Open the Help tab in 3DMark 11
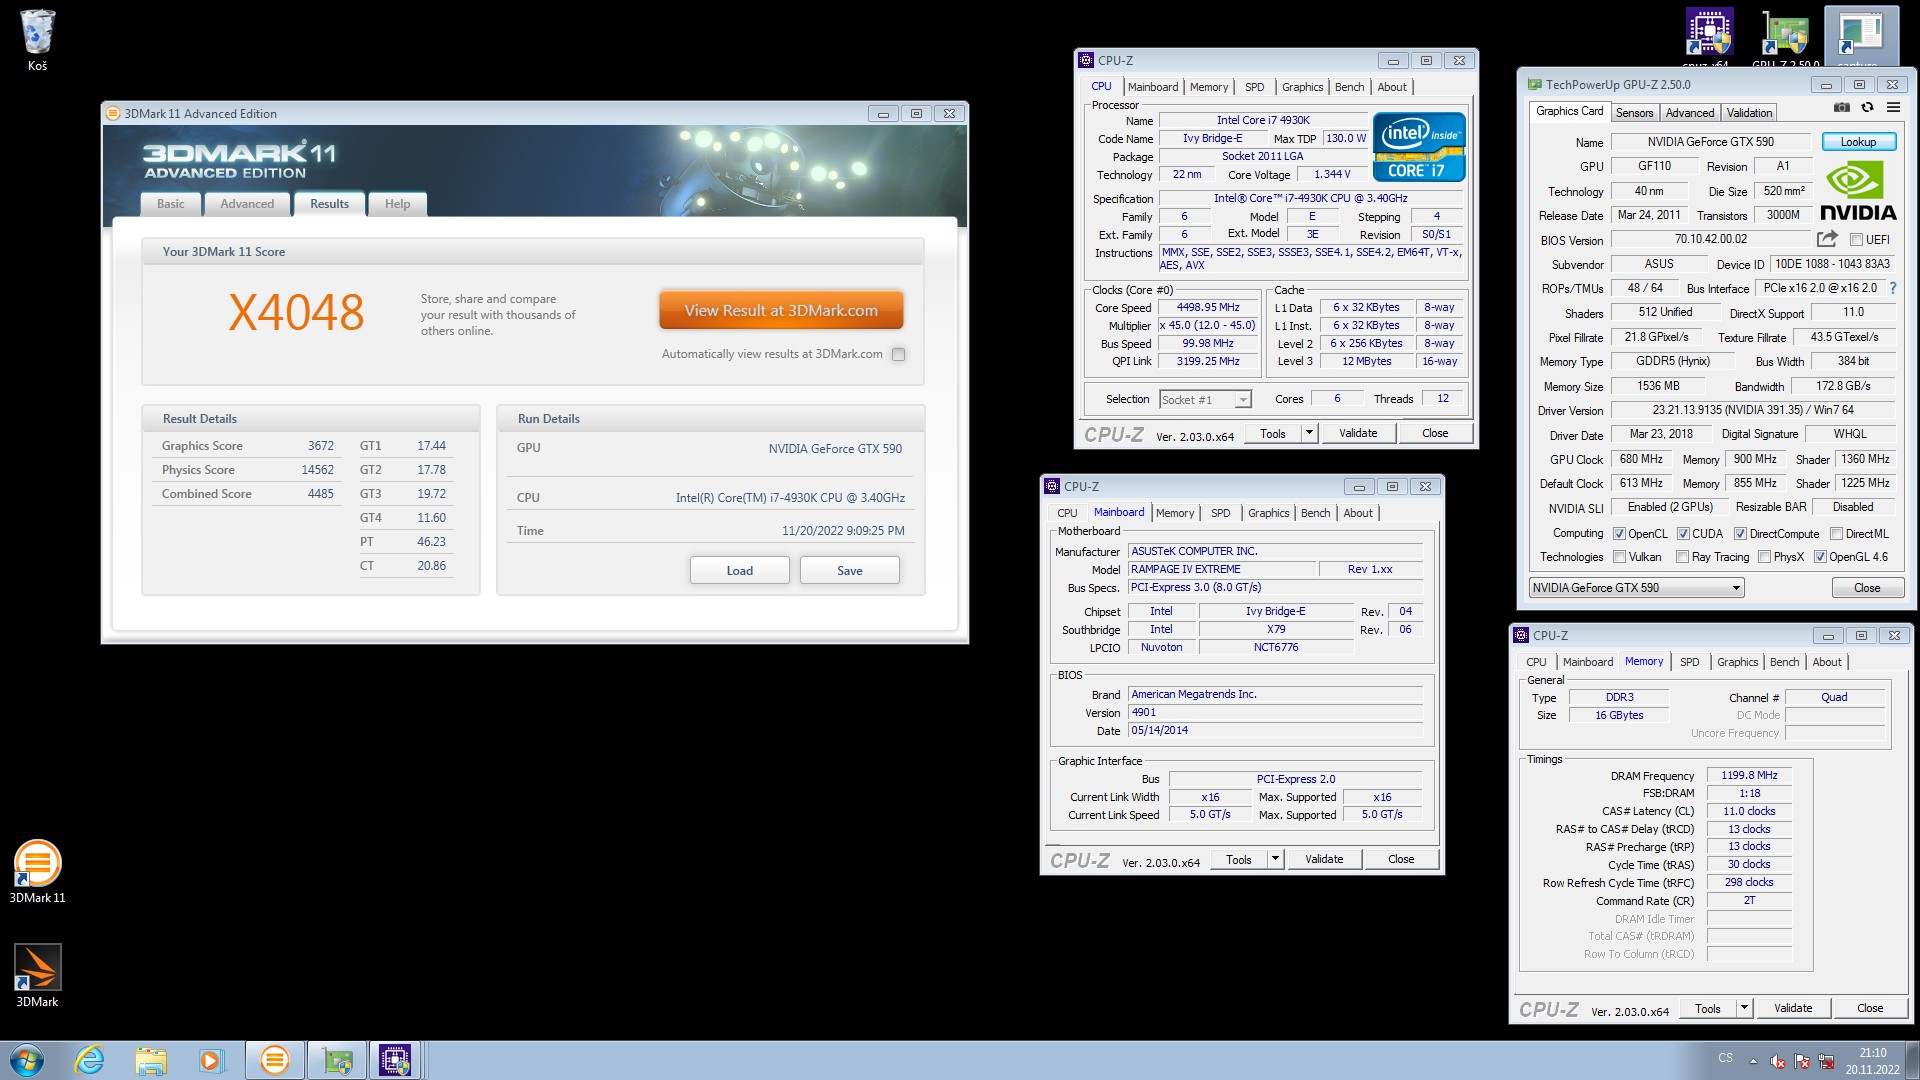The height and width of the screenshot is (1080, 1920). tap(398, 204)
